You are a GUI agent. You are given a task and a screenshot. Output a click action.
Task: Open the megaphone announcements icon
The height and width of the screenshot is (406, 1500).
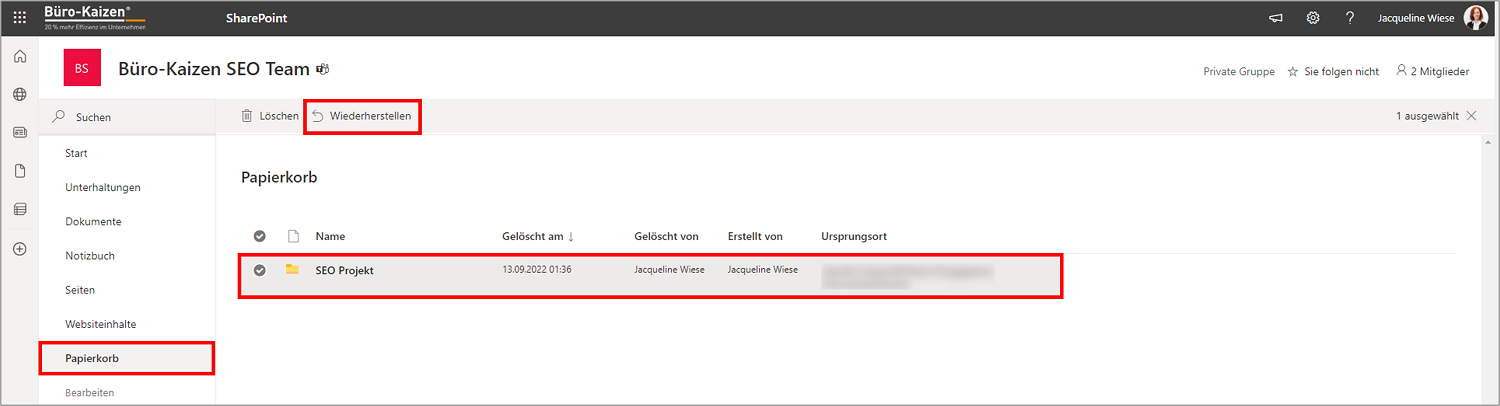tap(1276, 18)
